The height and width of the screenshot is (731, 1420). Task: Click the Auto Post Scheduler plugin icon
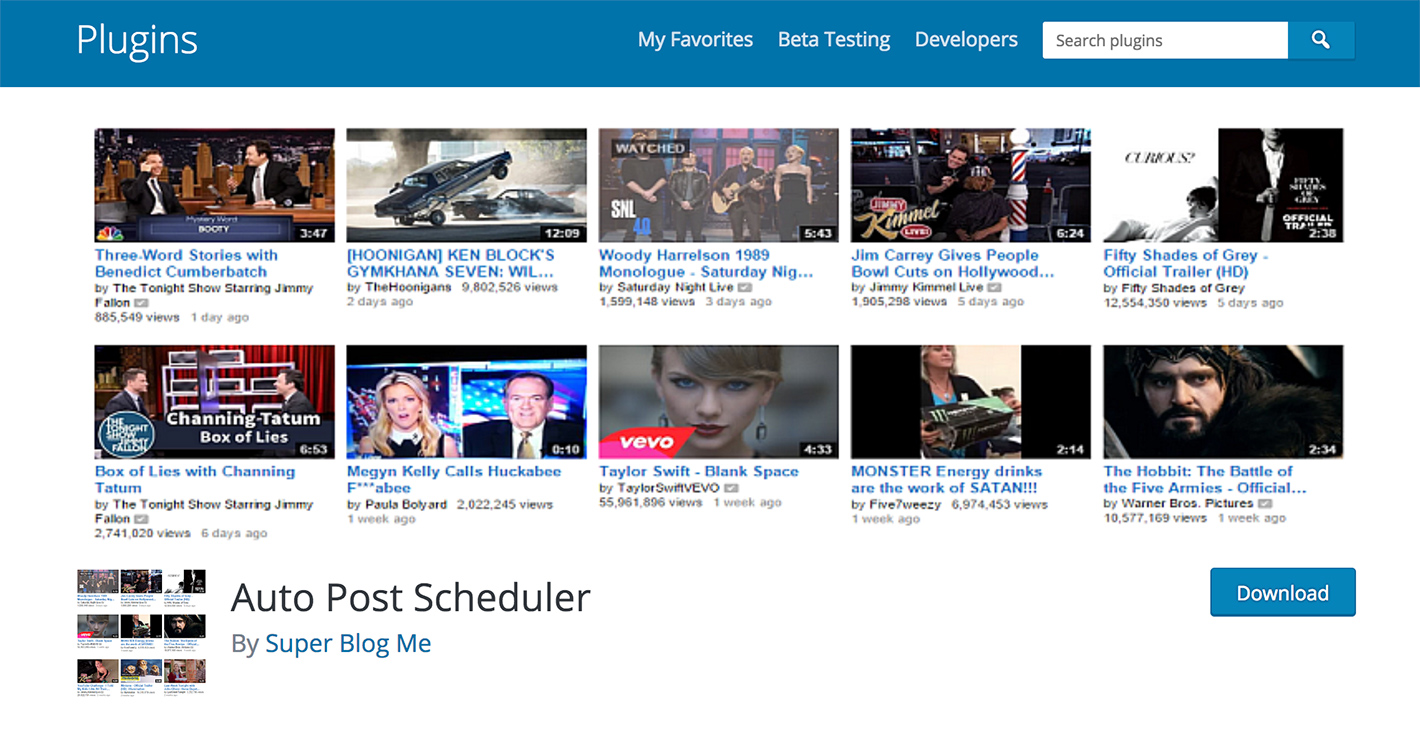(x=141, y=632)
